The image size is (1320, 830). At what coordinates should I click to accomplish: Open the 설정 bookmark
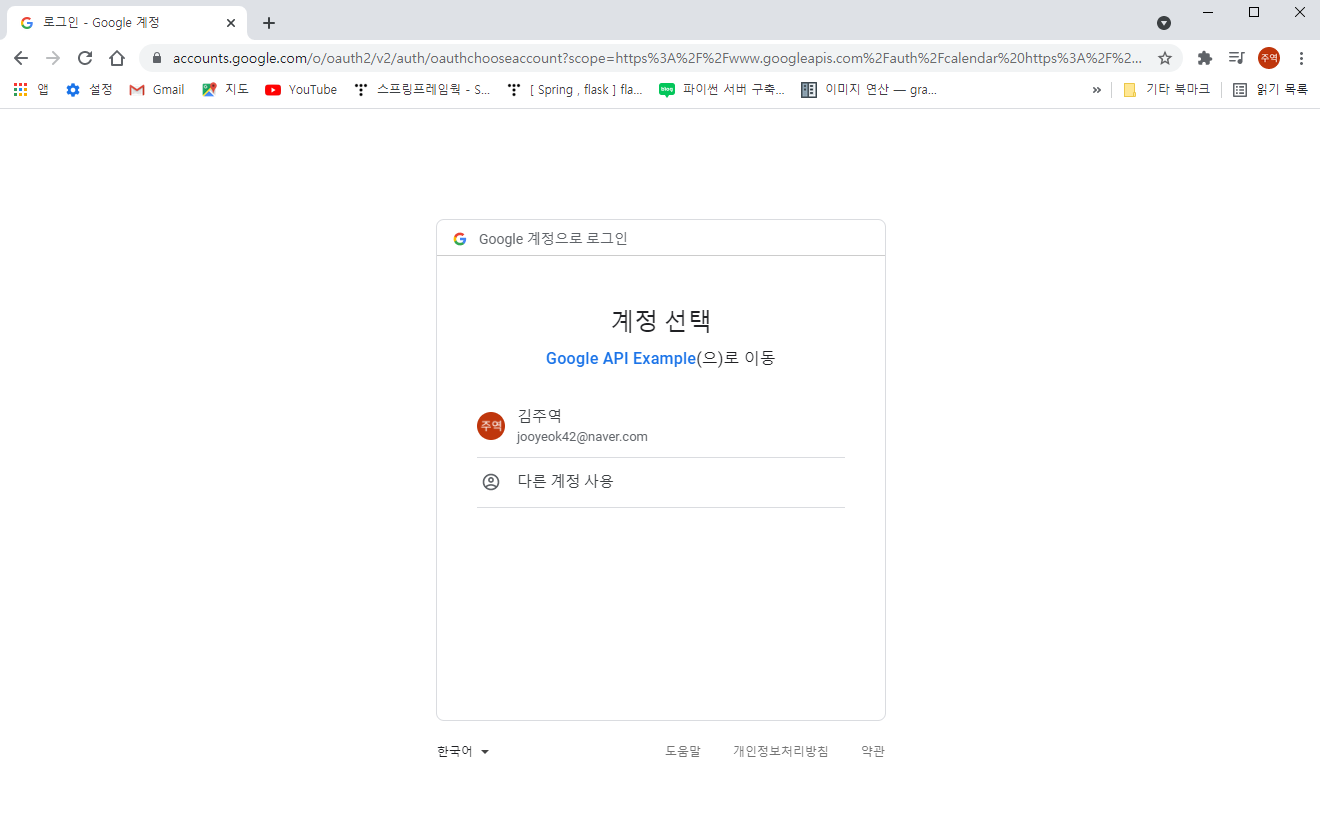89,89
